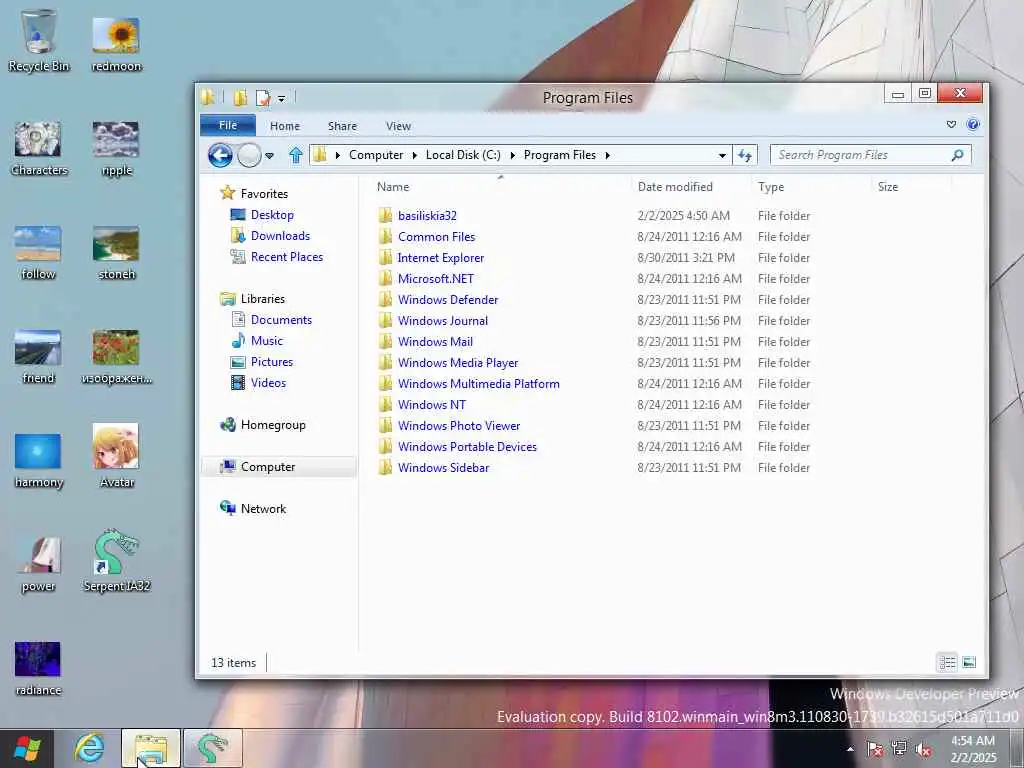Select the Avatar desktop icon
The image size is (1024, 768).
[116, 455]
